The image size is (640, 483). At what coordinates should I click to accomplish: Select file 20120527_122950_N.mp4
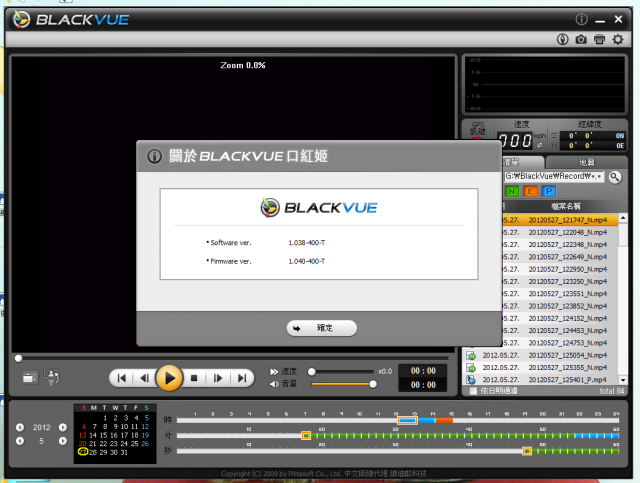[x=560, y=269]
